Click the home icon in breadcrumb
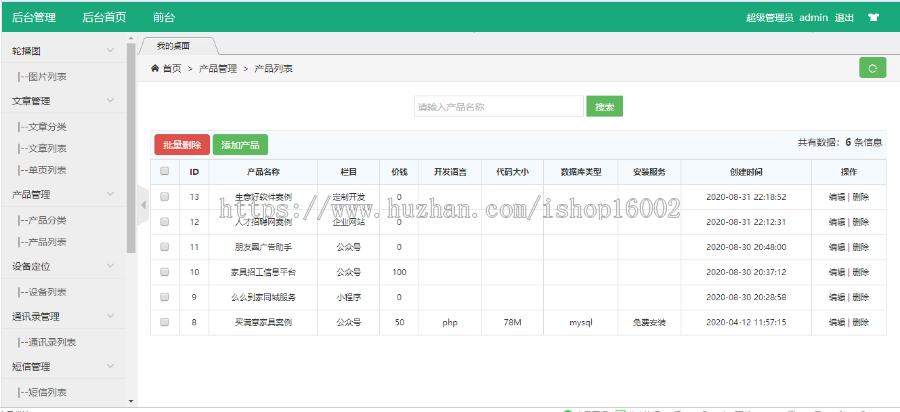900x412 pixels. click(x=154, y=68)
